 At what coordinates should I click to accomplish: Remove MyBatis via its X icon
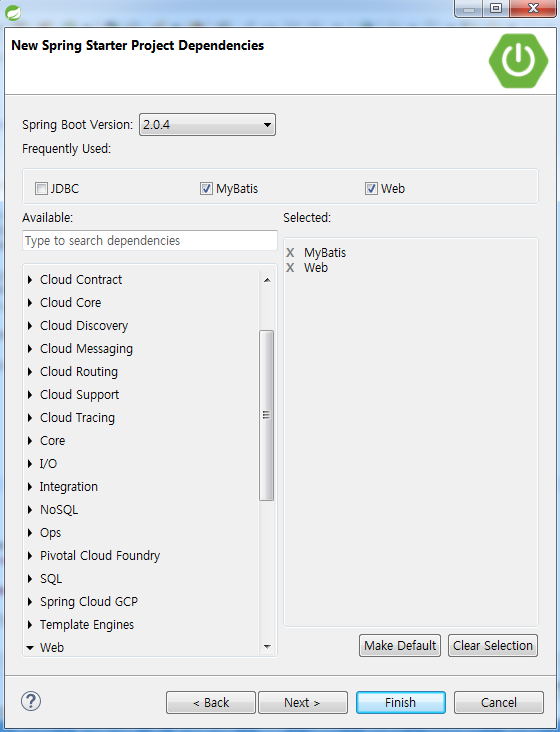click(x=290, y=253)
